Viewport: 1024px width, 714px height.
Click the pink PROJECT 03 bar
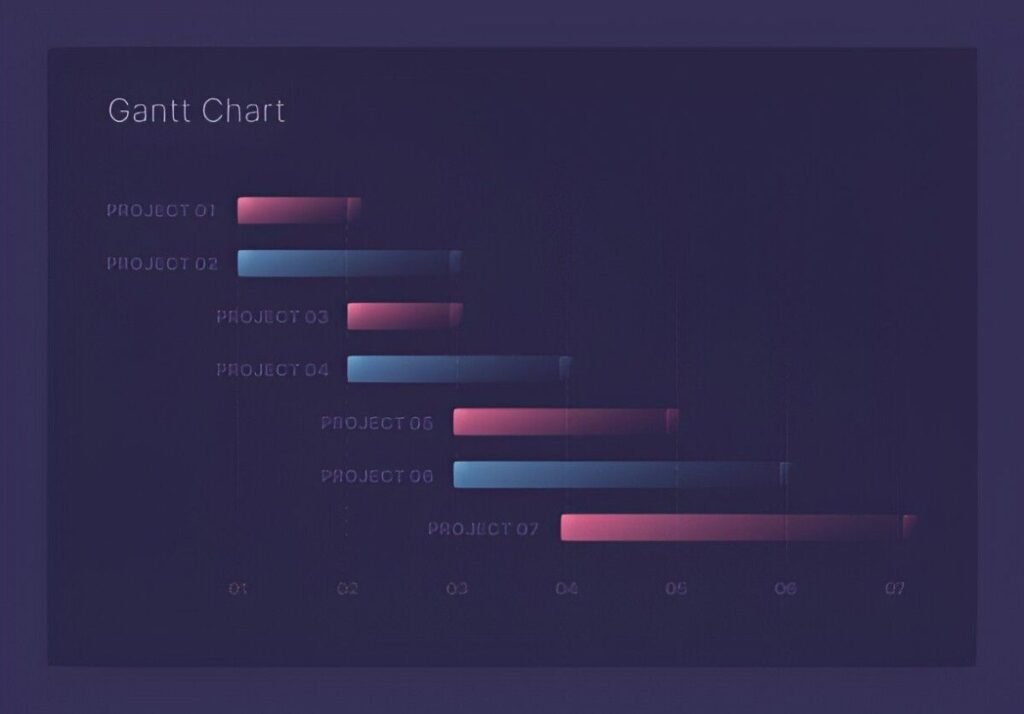pyautogui.click(x=402, y=316)
